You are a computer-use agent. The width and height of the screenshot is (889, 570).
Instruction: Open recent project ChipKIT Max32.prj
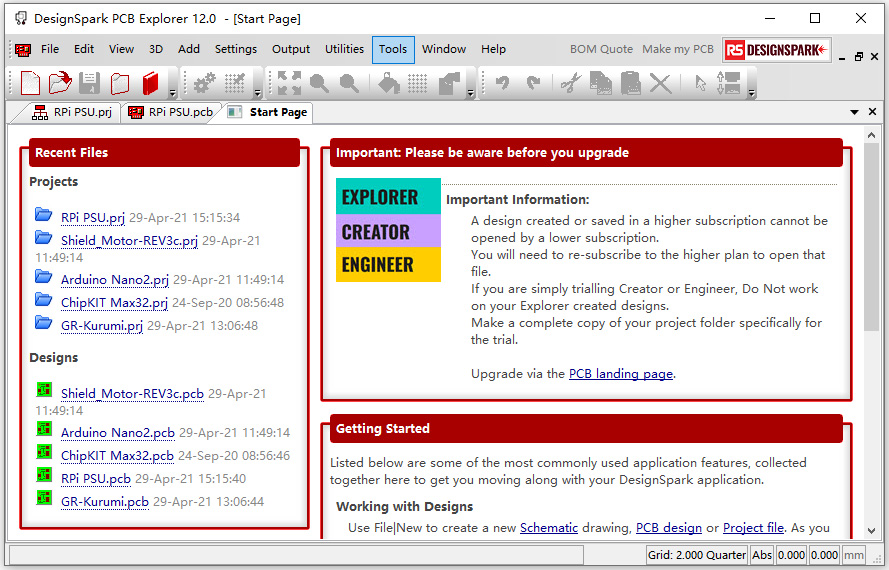(114, 303)
